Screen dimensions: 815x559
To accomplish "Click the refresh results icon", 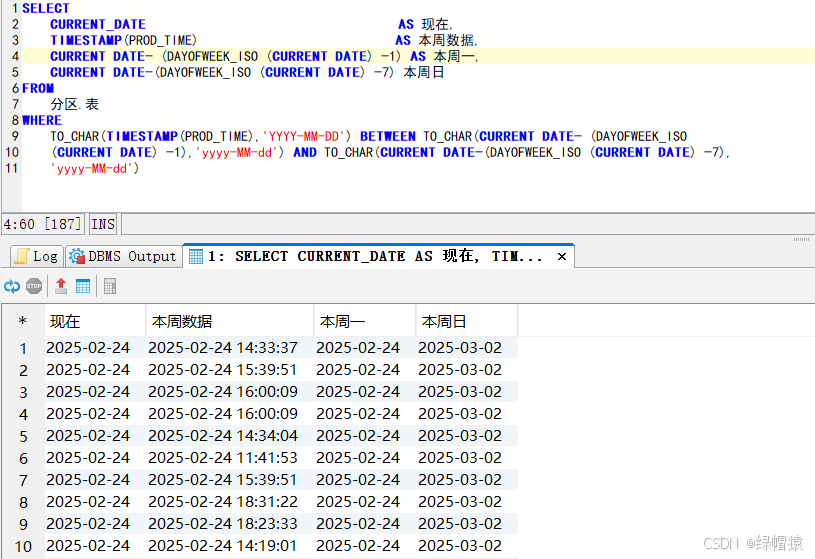I will coord(12,286).
